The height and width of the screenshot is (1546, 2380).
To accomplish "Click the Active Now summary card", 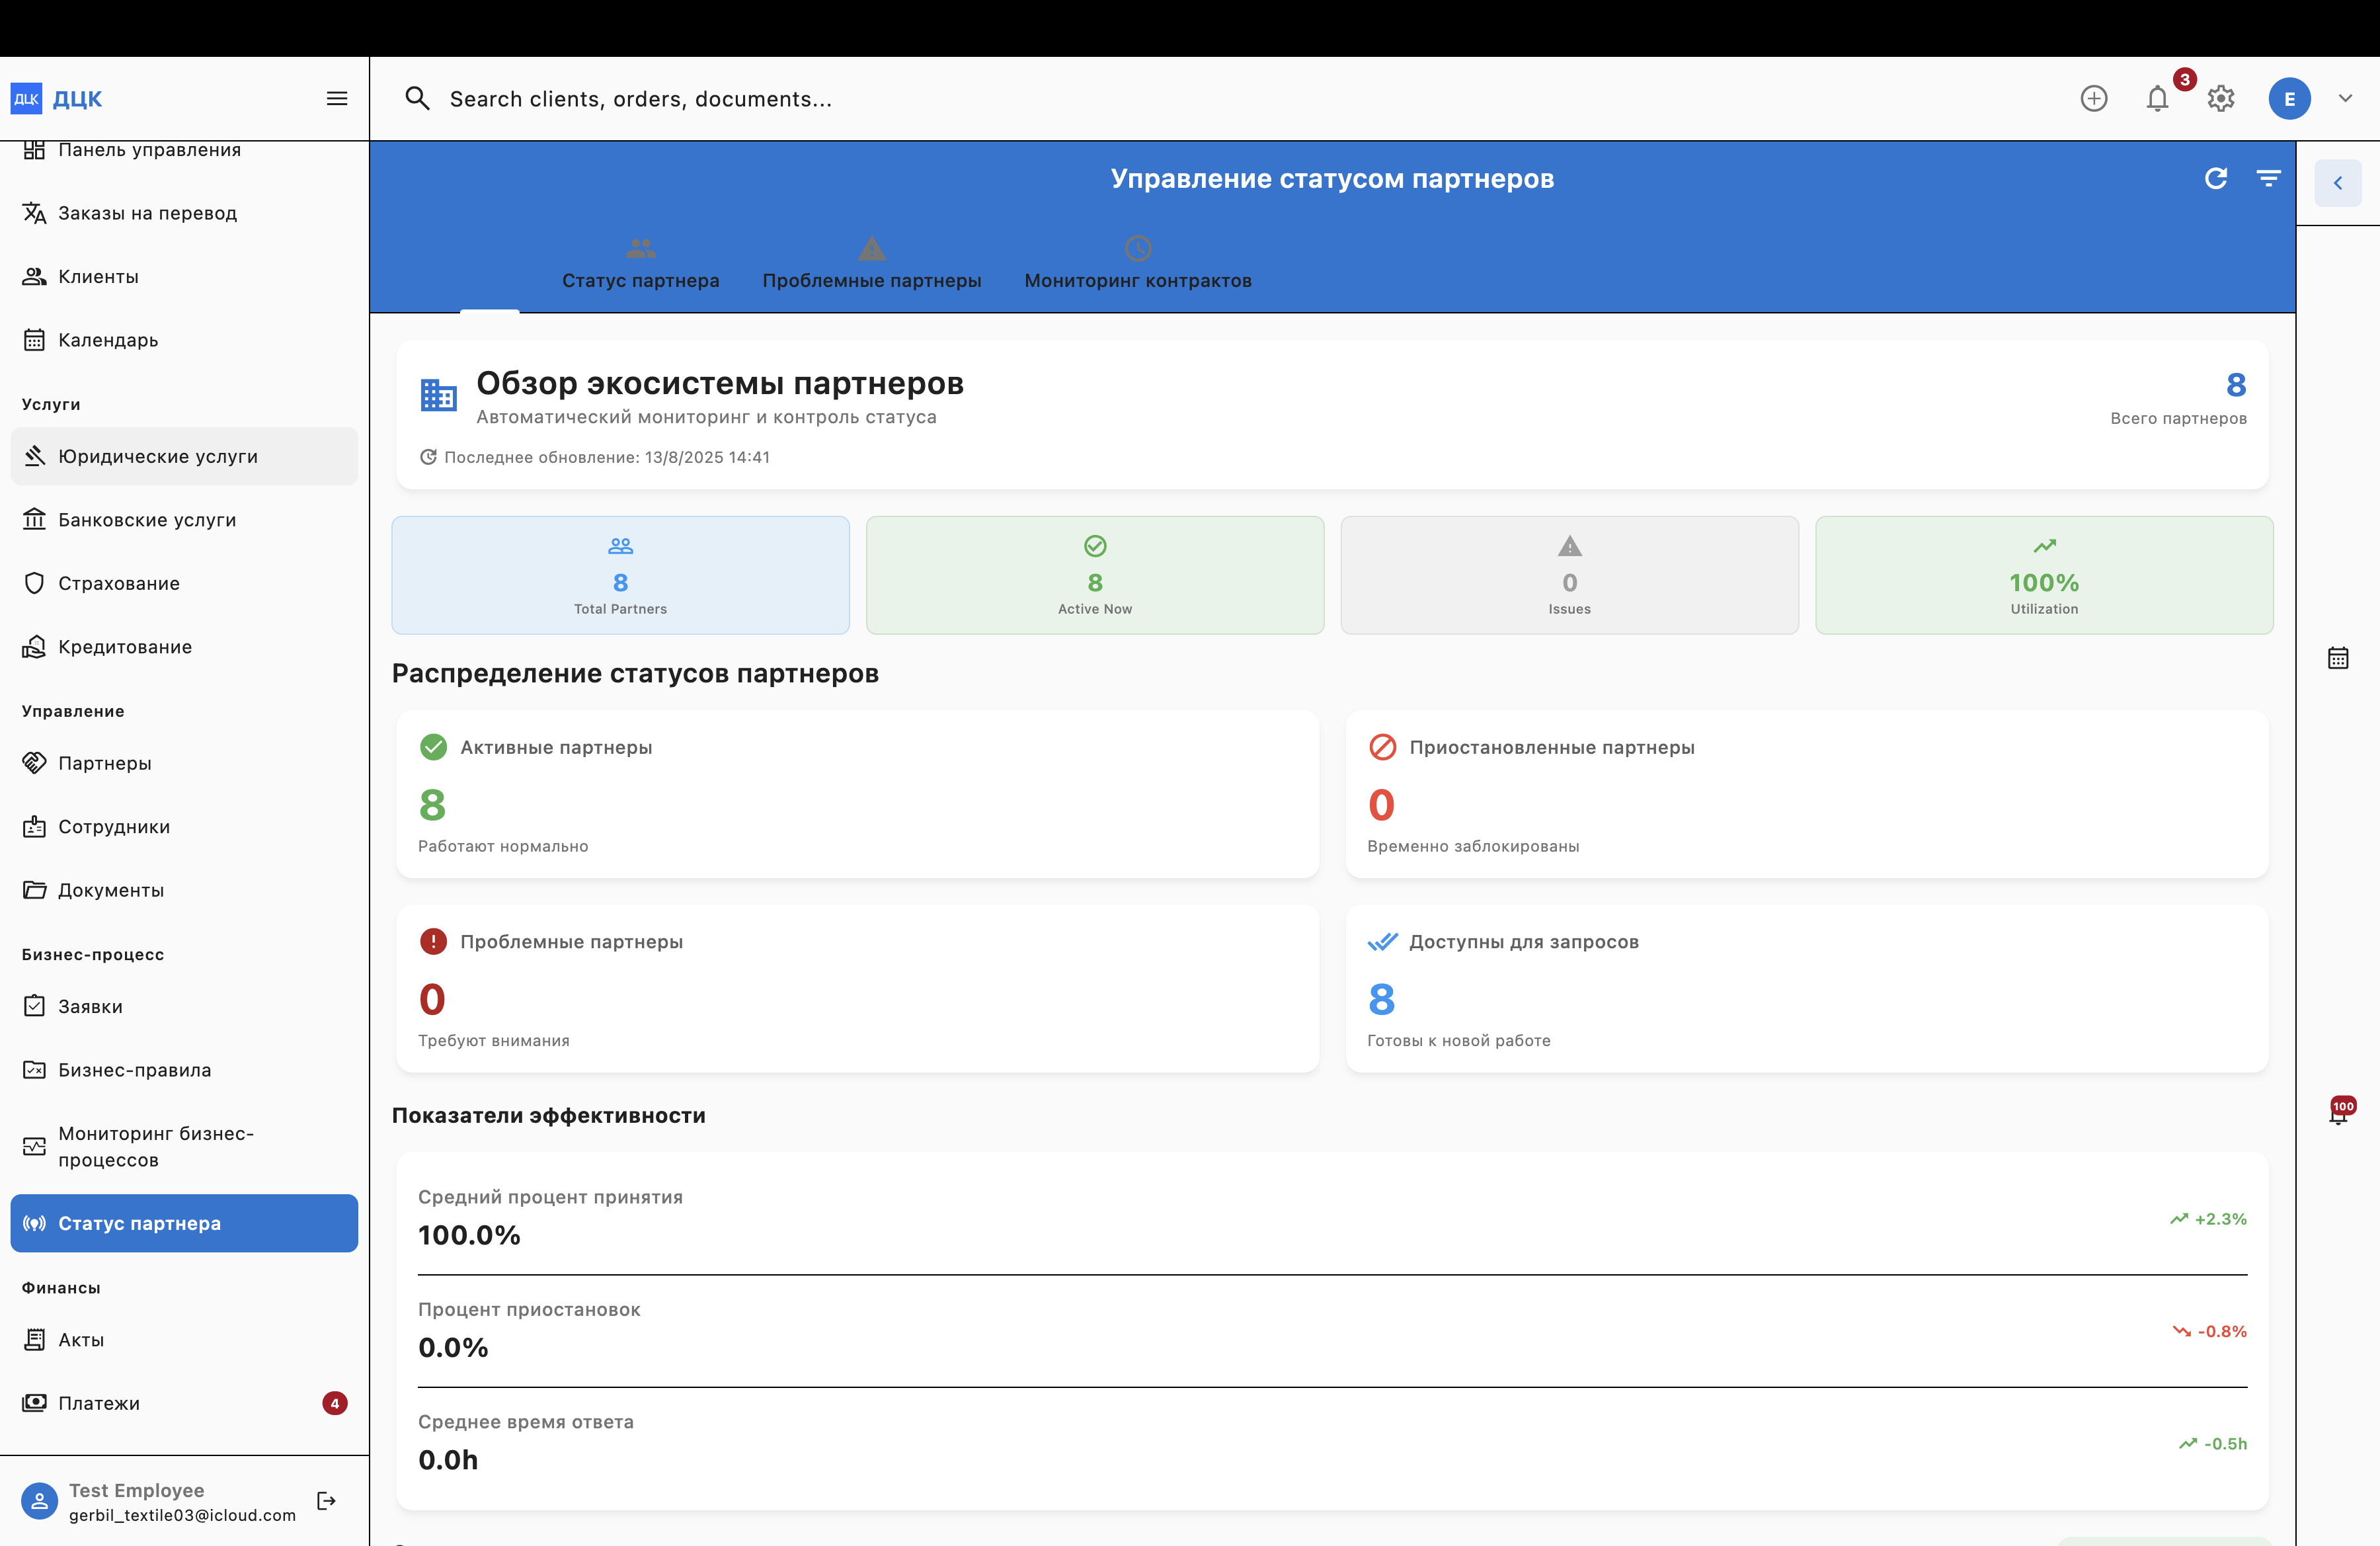I will pyautogui.click(x=1094, y=575).
